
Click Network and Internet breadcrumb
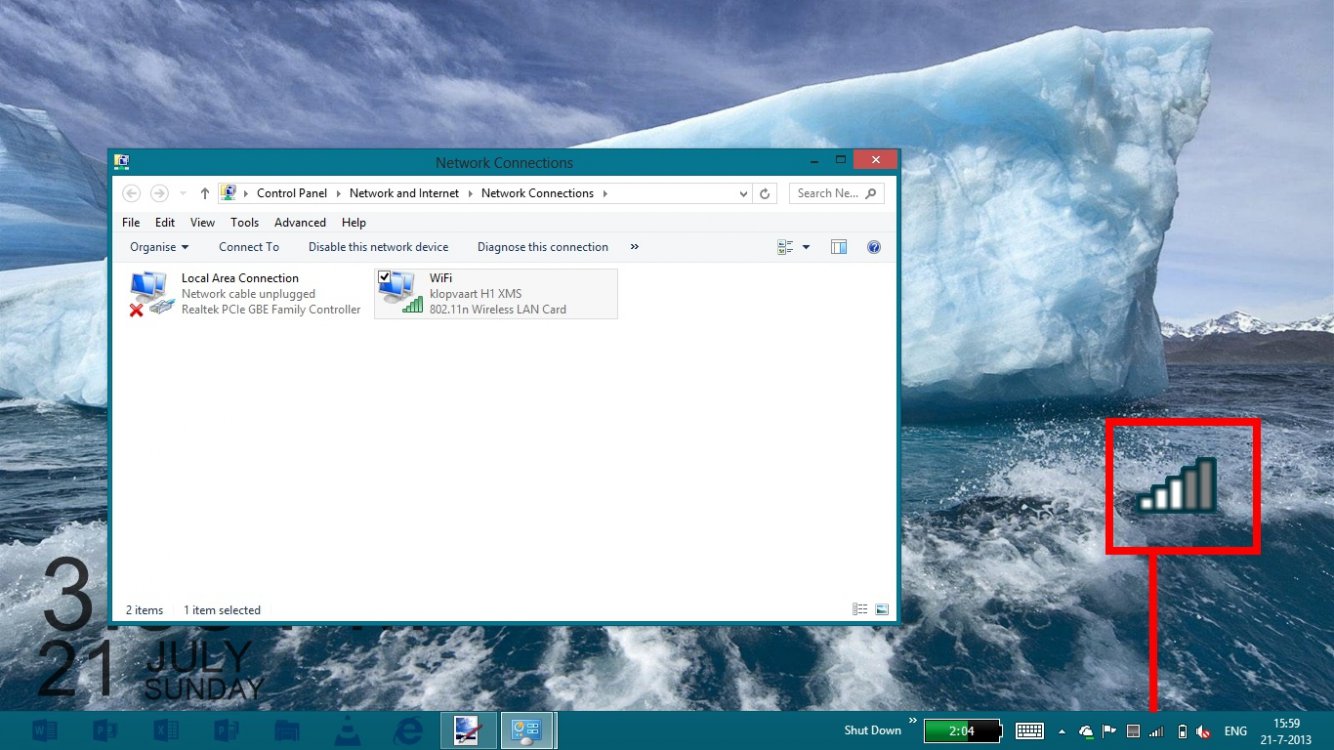click(404, 193)
